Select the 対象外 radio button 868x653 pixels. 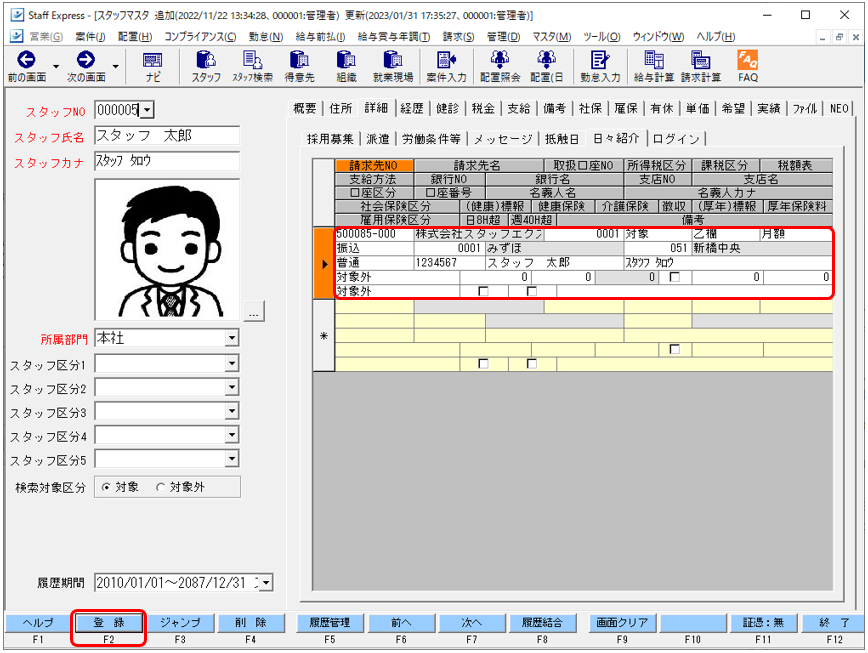pyautogui.click(x=161, y=488)
